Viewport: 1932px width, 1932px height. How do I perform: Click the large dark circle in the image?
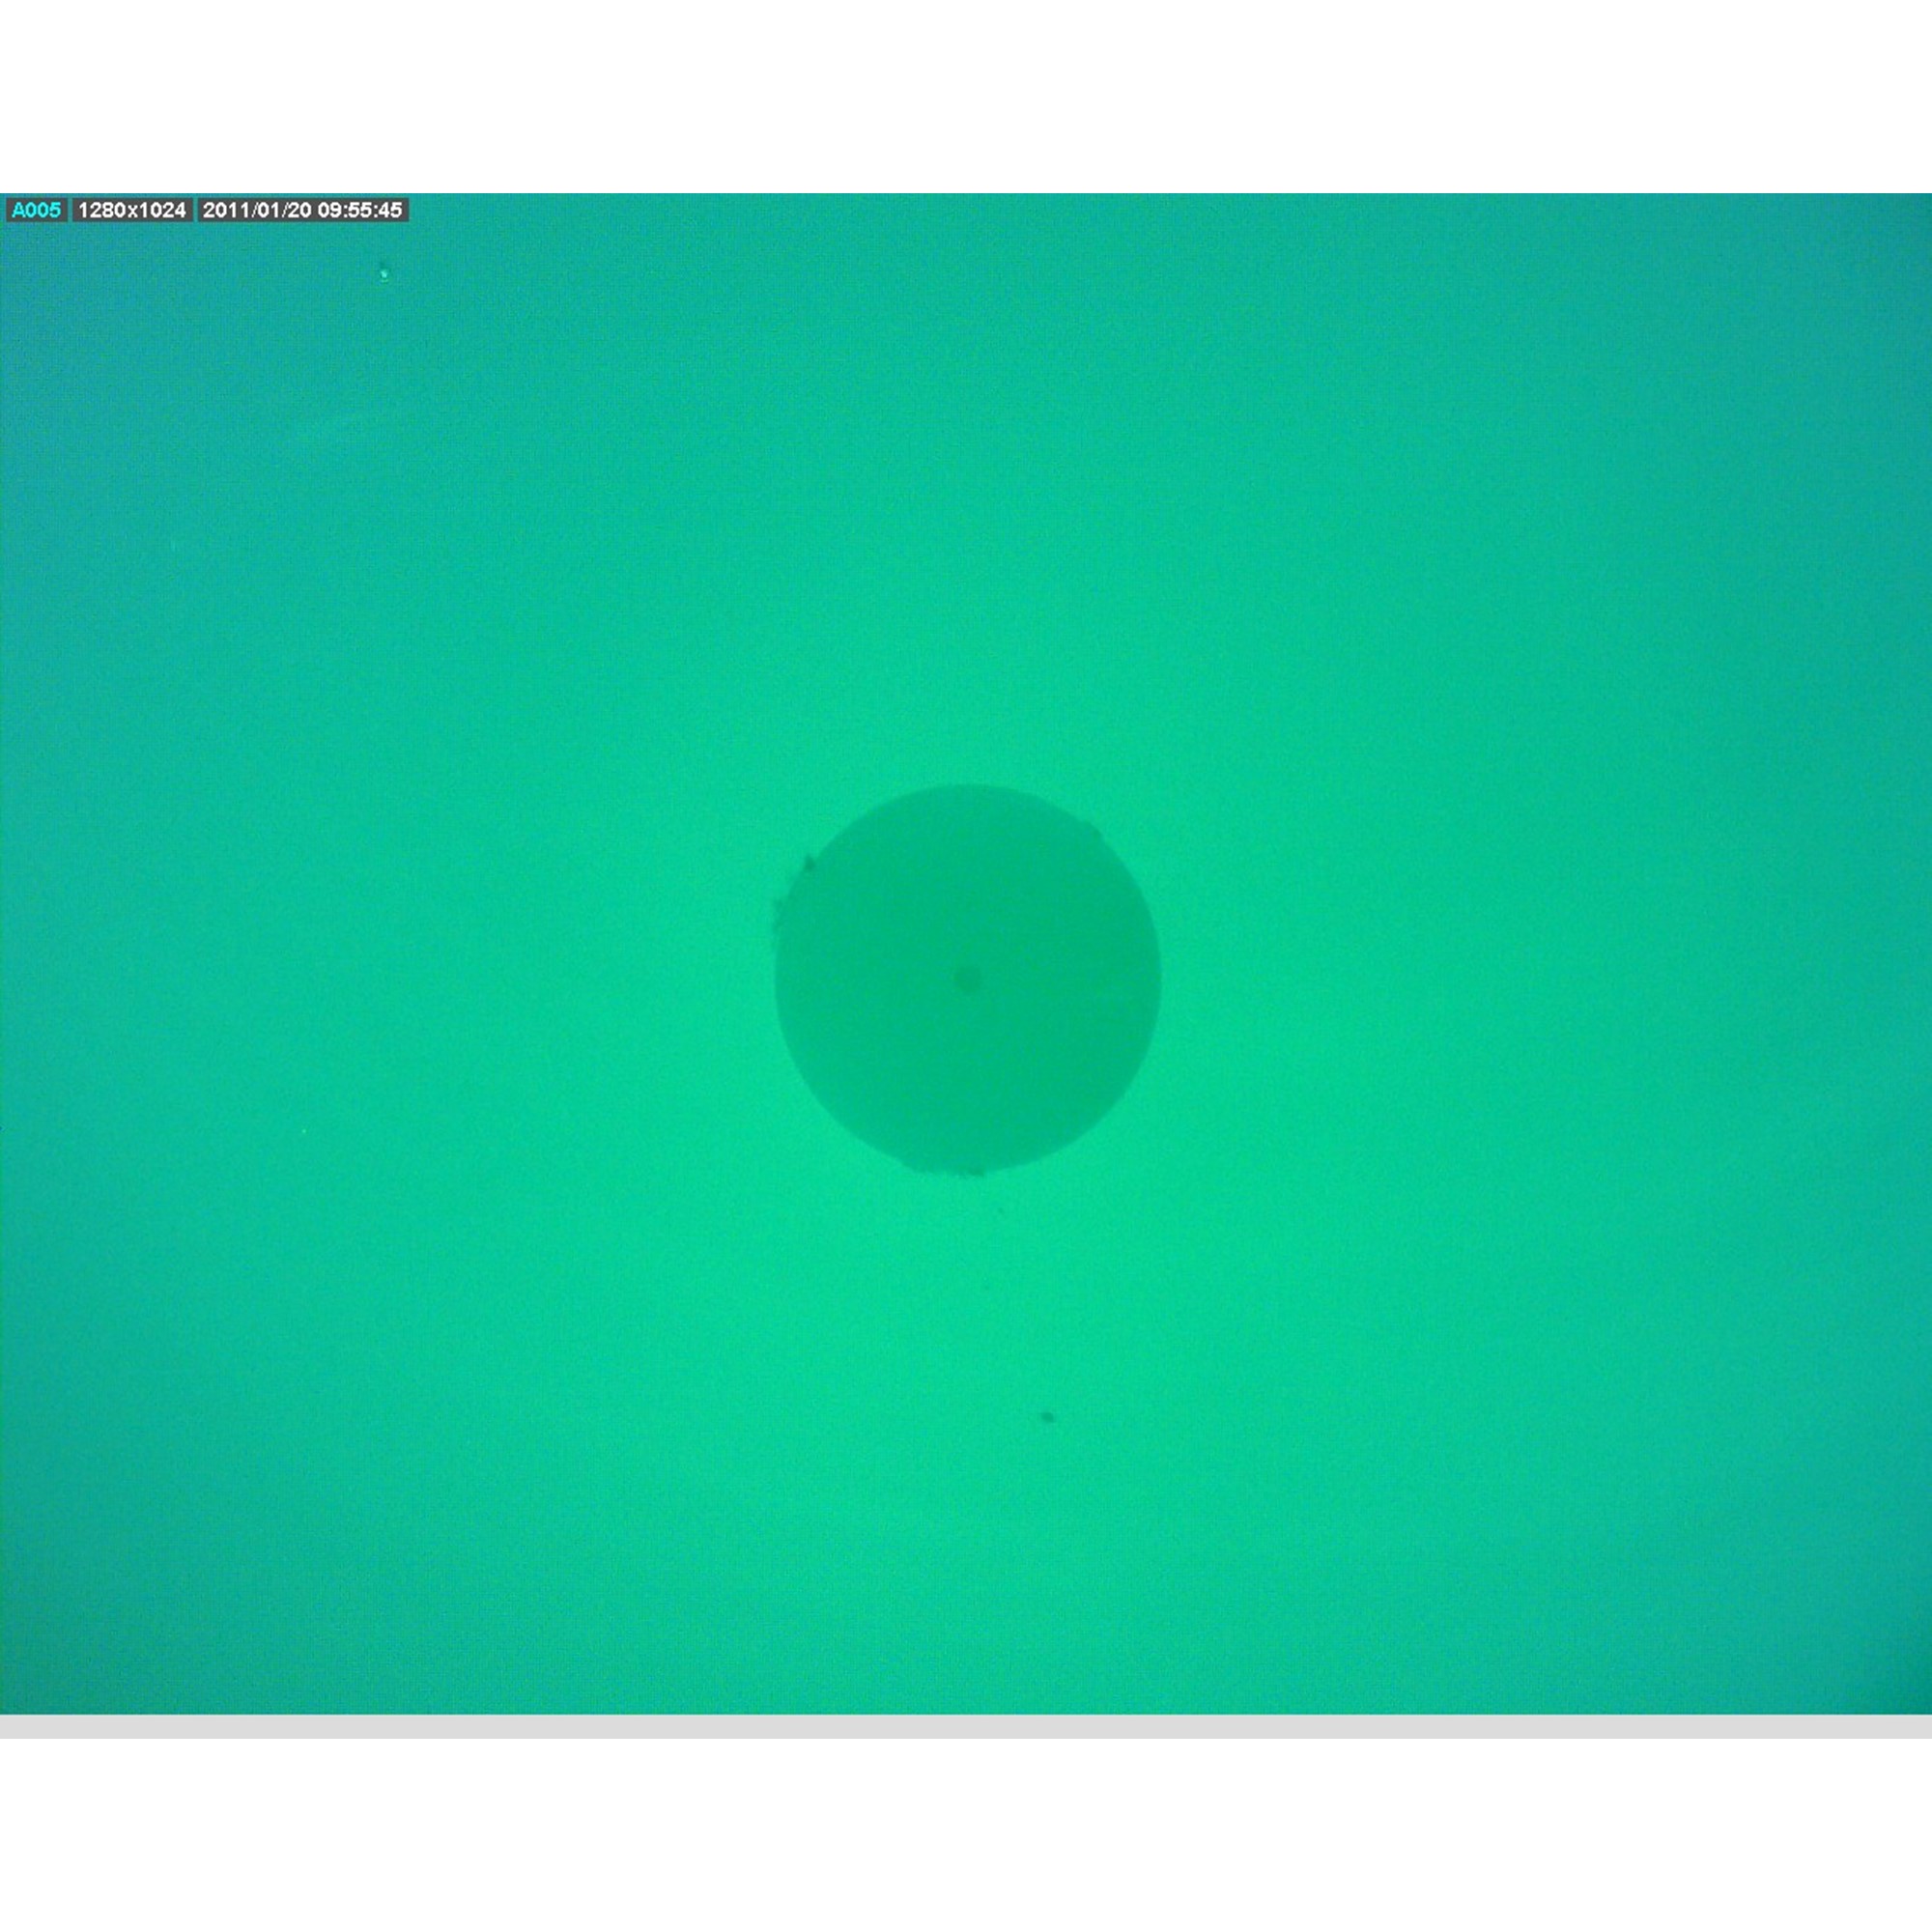coord(967,979)
